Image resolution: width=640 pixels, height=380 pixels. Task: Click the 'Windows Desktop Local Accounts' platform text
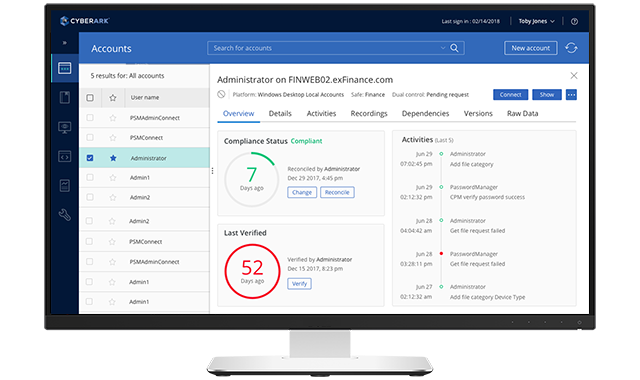[x=301, y=95]
